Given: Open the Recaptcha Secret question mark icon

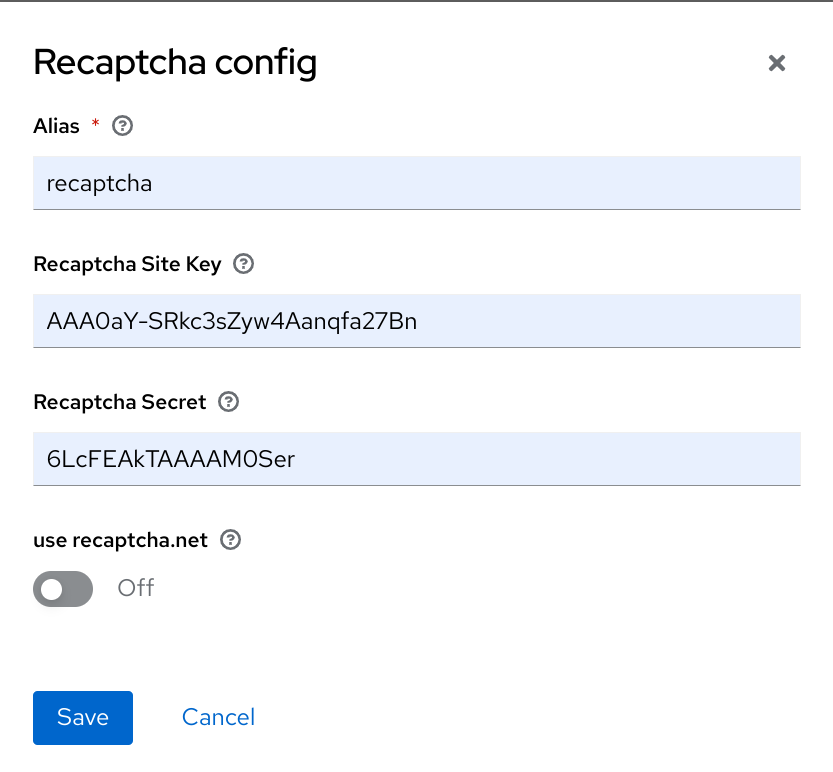Looking at the screenshot, I should (228, 402).
